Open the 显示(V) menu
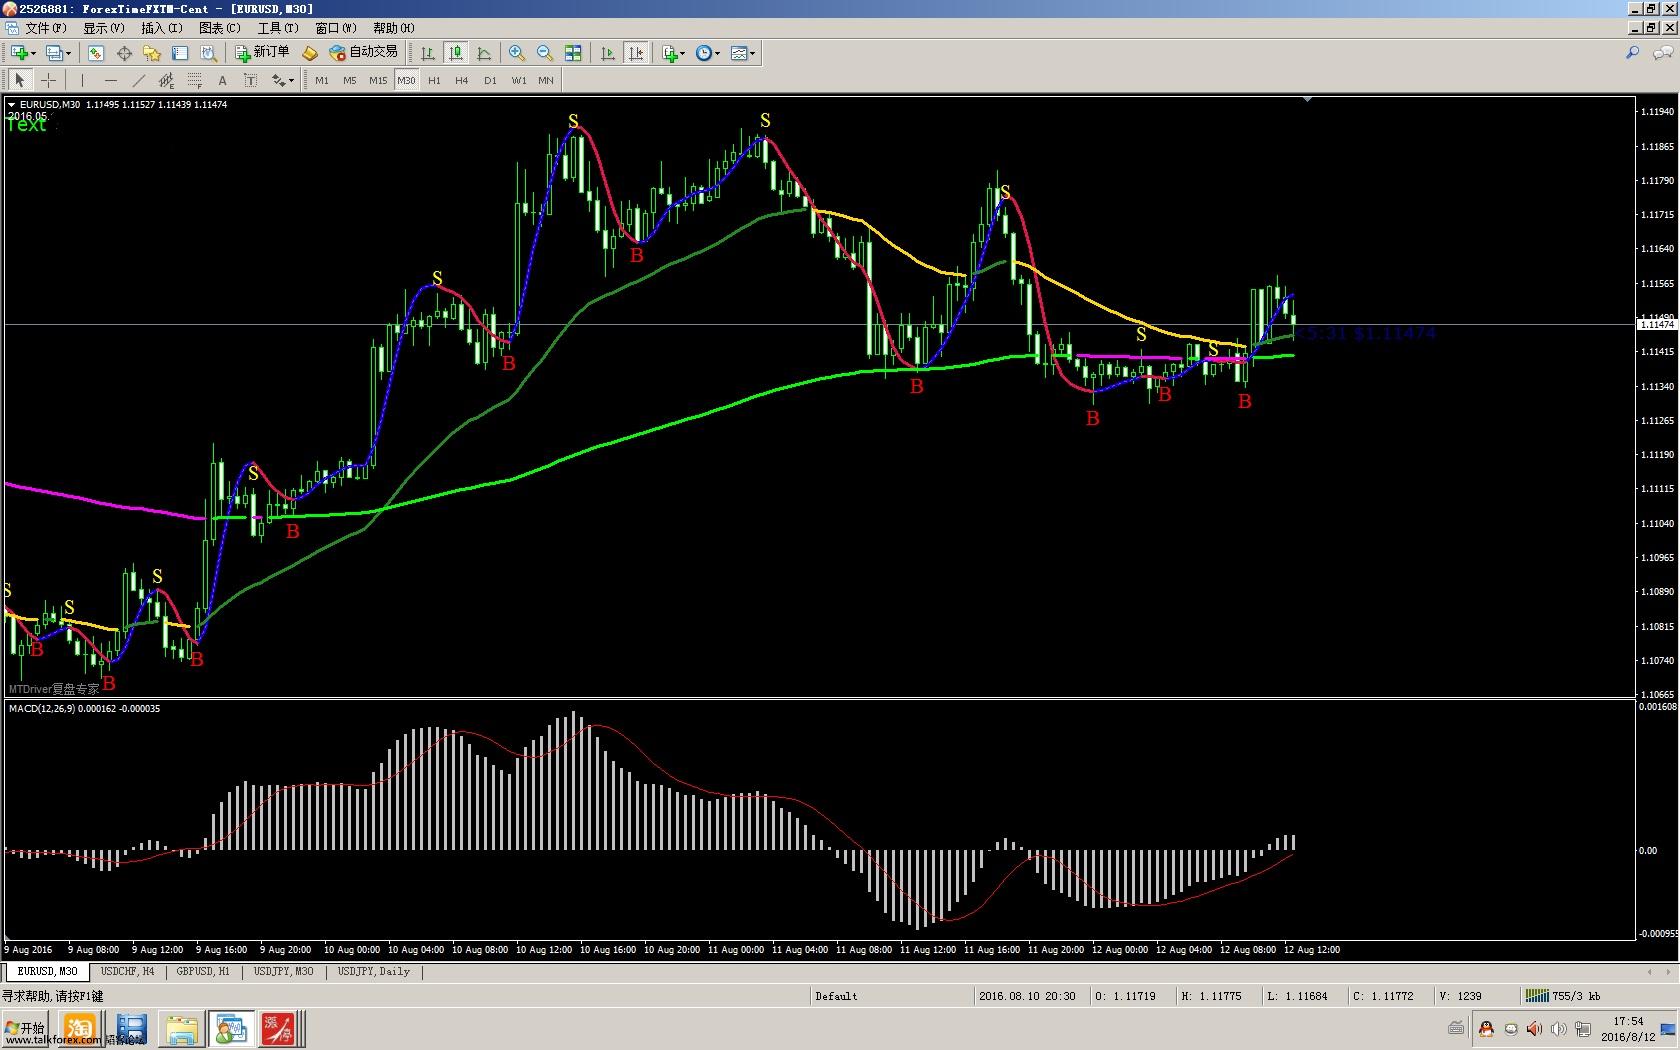 [x=104, y=28]
